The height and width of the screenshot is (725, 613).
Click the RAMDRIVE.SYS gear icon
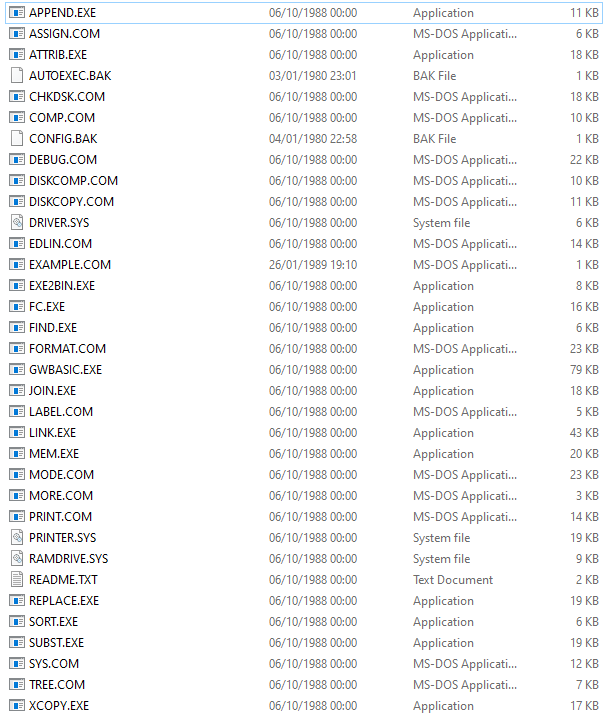point(17,559)
